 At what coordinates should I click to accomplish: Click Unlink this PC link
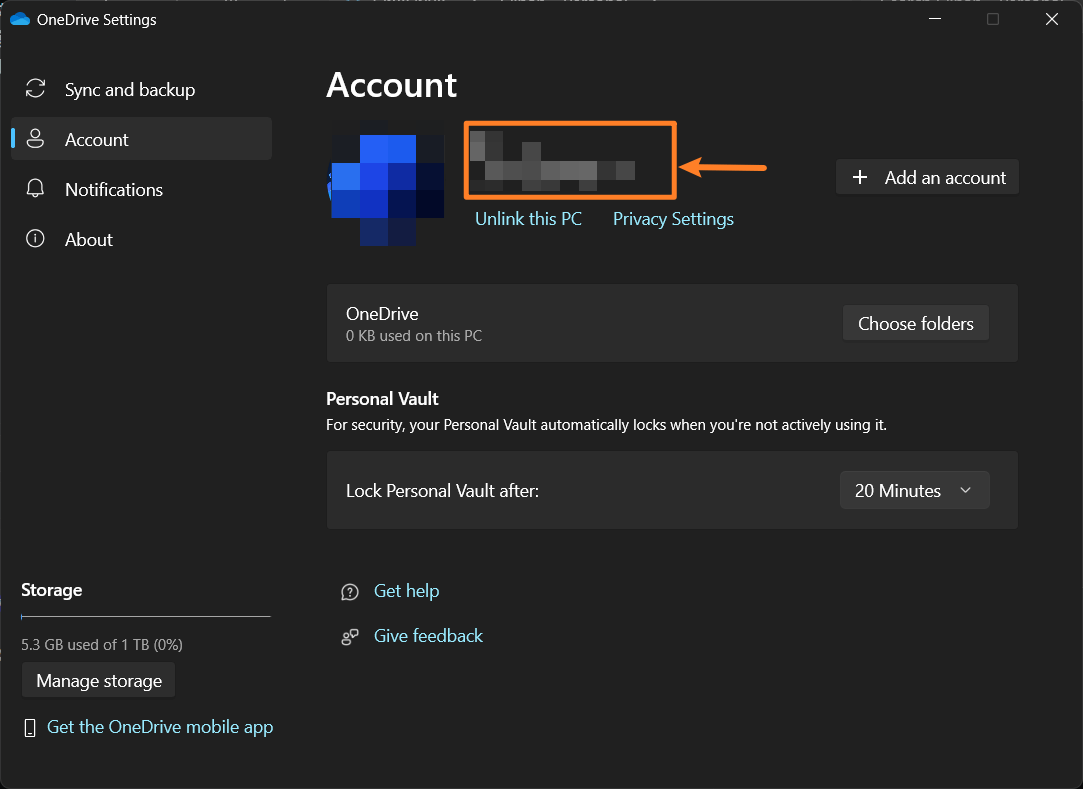point(528,219)
